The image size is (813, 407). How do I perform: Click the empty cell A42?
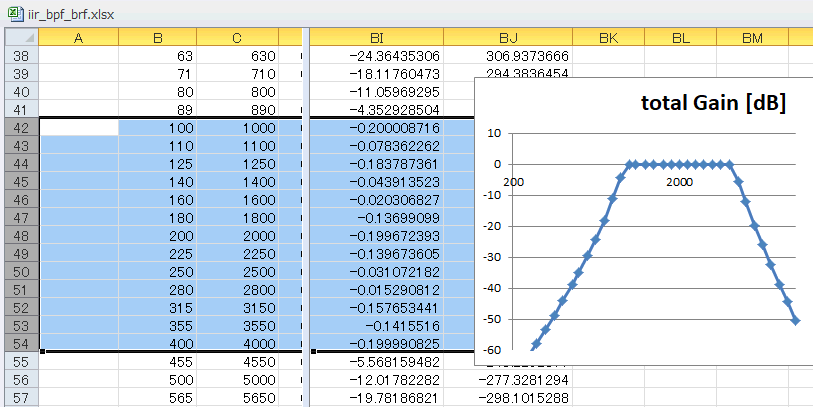(x=78, y=128)
